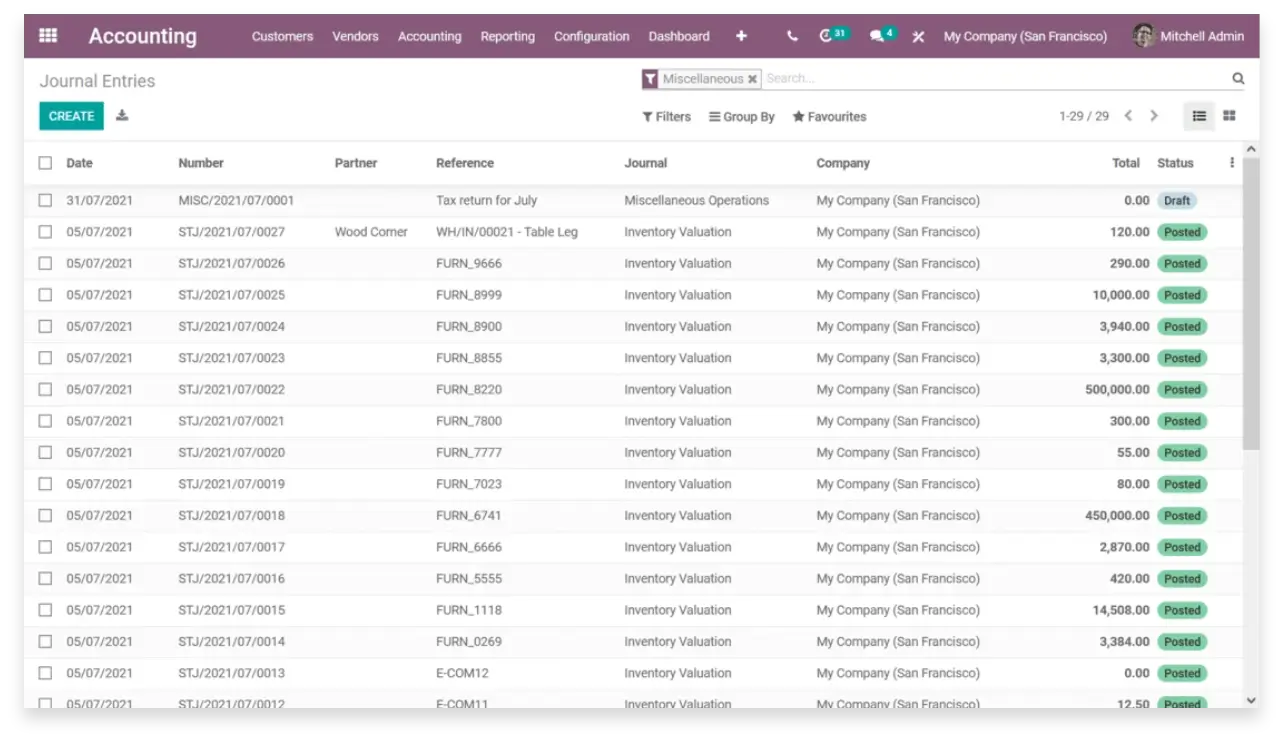Image resolution: width=1284 pixels, height=742 pixels.
Task: Expand the Filters dropdown
Action: [666, 117]
